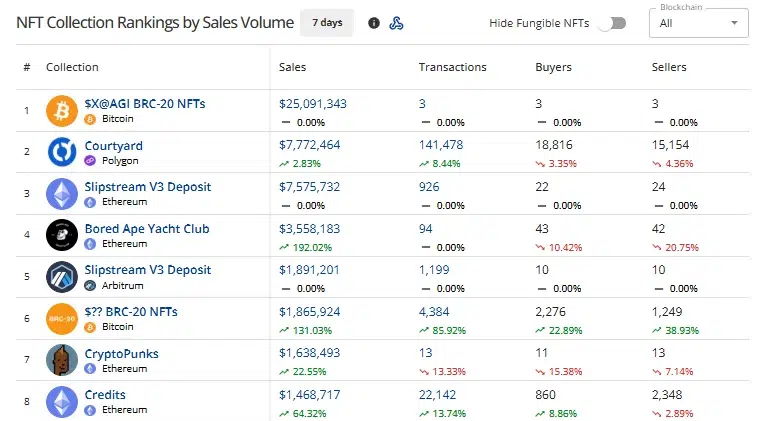
Task: Click small Ethereum icon under CryptoPunks
Action: pyautogui.click(x=90, y=369)
